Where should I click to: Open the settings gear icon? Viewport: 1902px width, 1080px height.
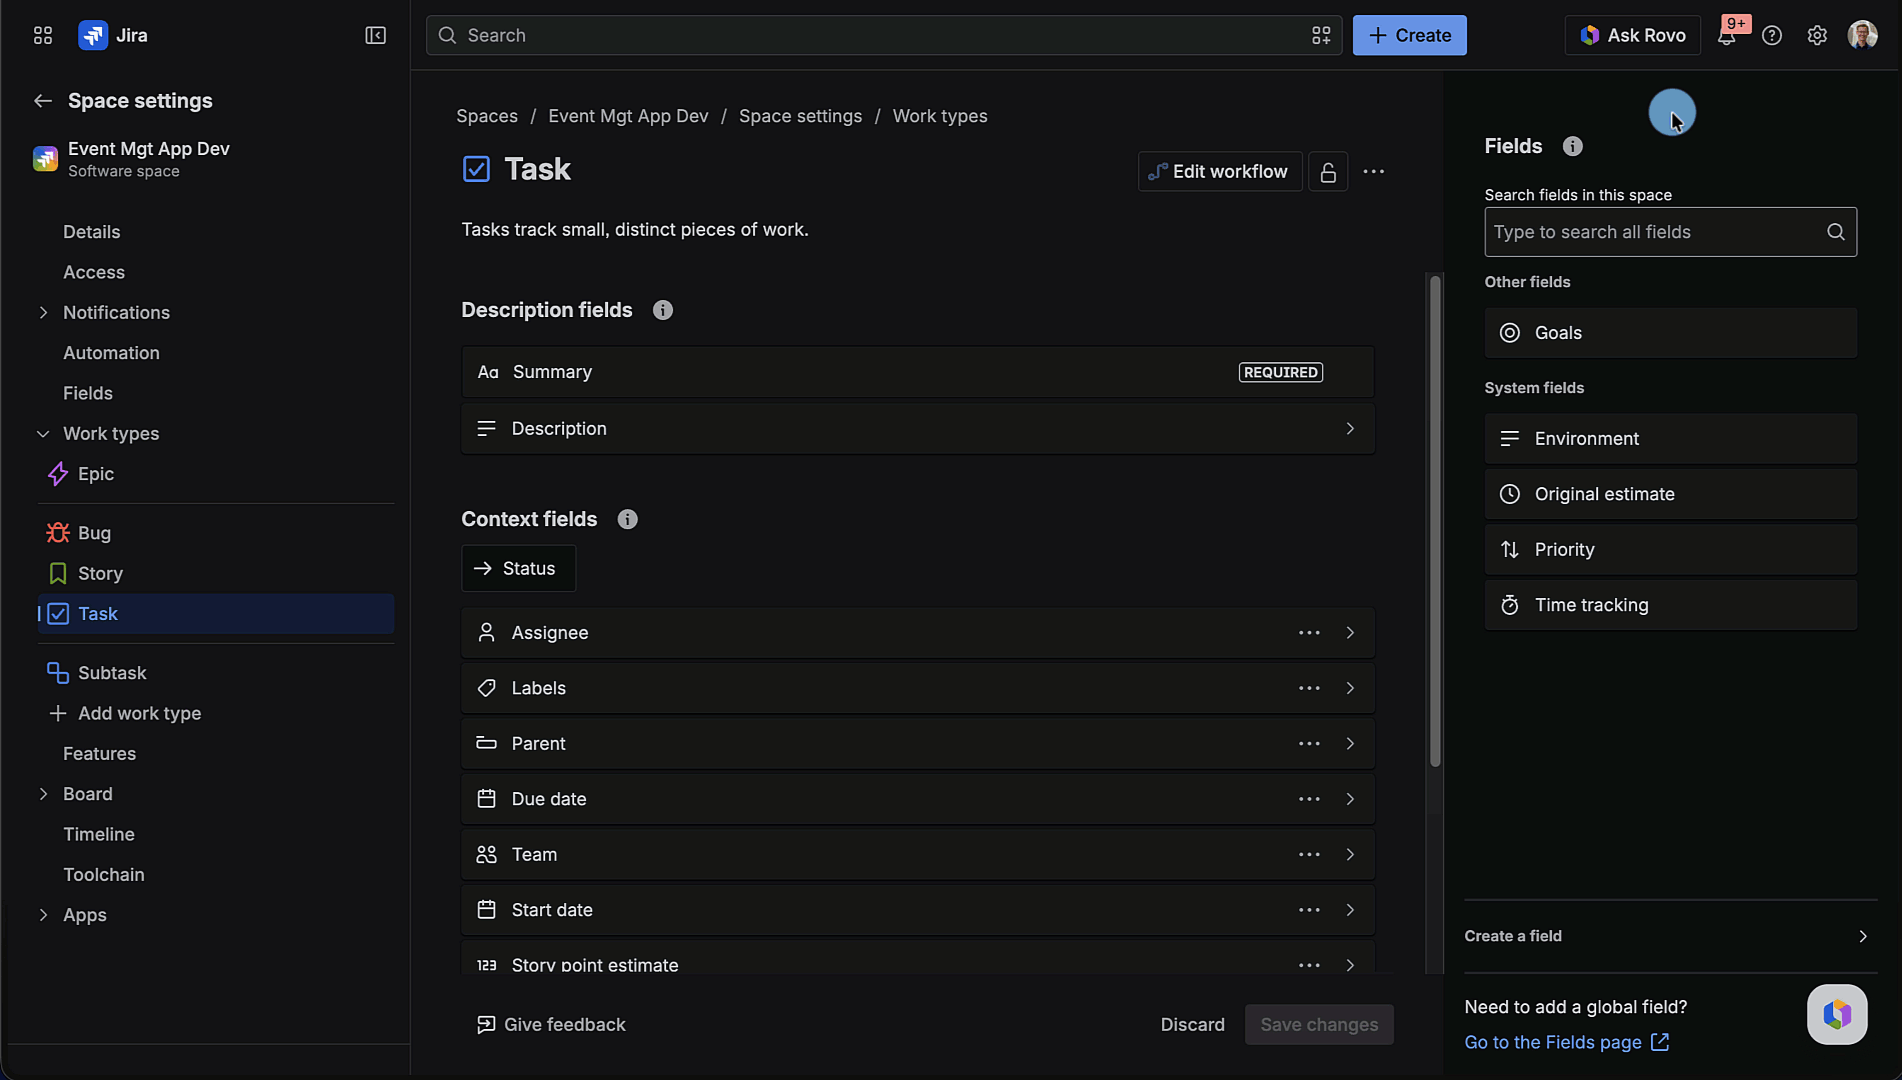(x=1817, y=35)
